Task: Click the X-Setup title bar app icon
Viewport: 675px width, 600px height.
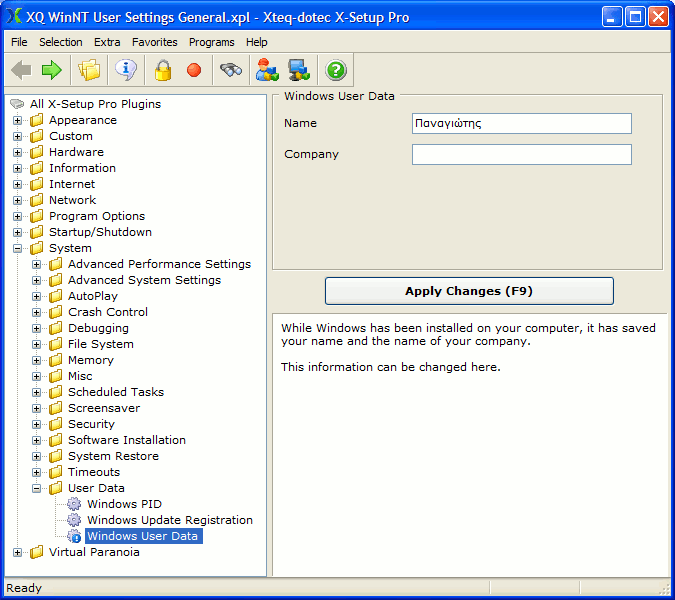Action: click(x=14, y=16)
